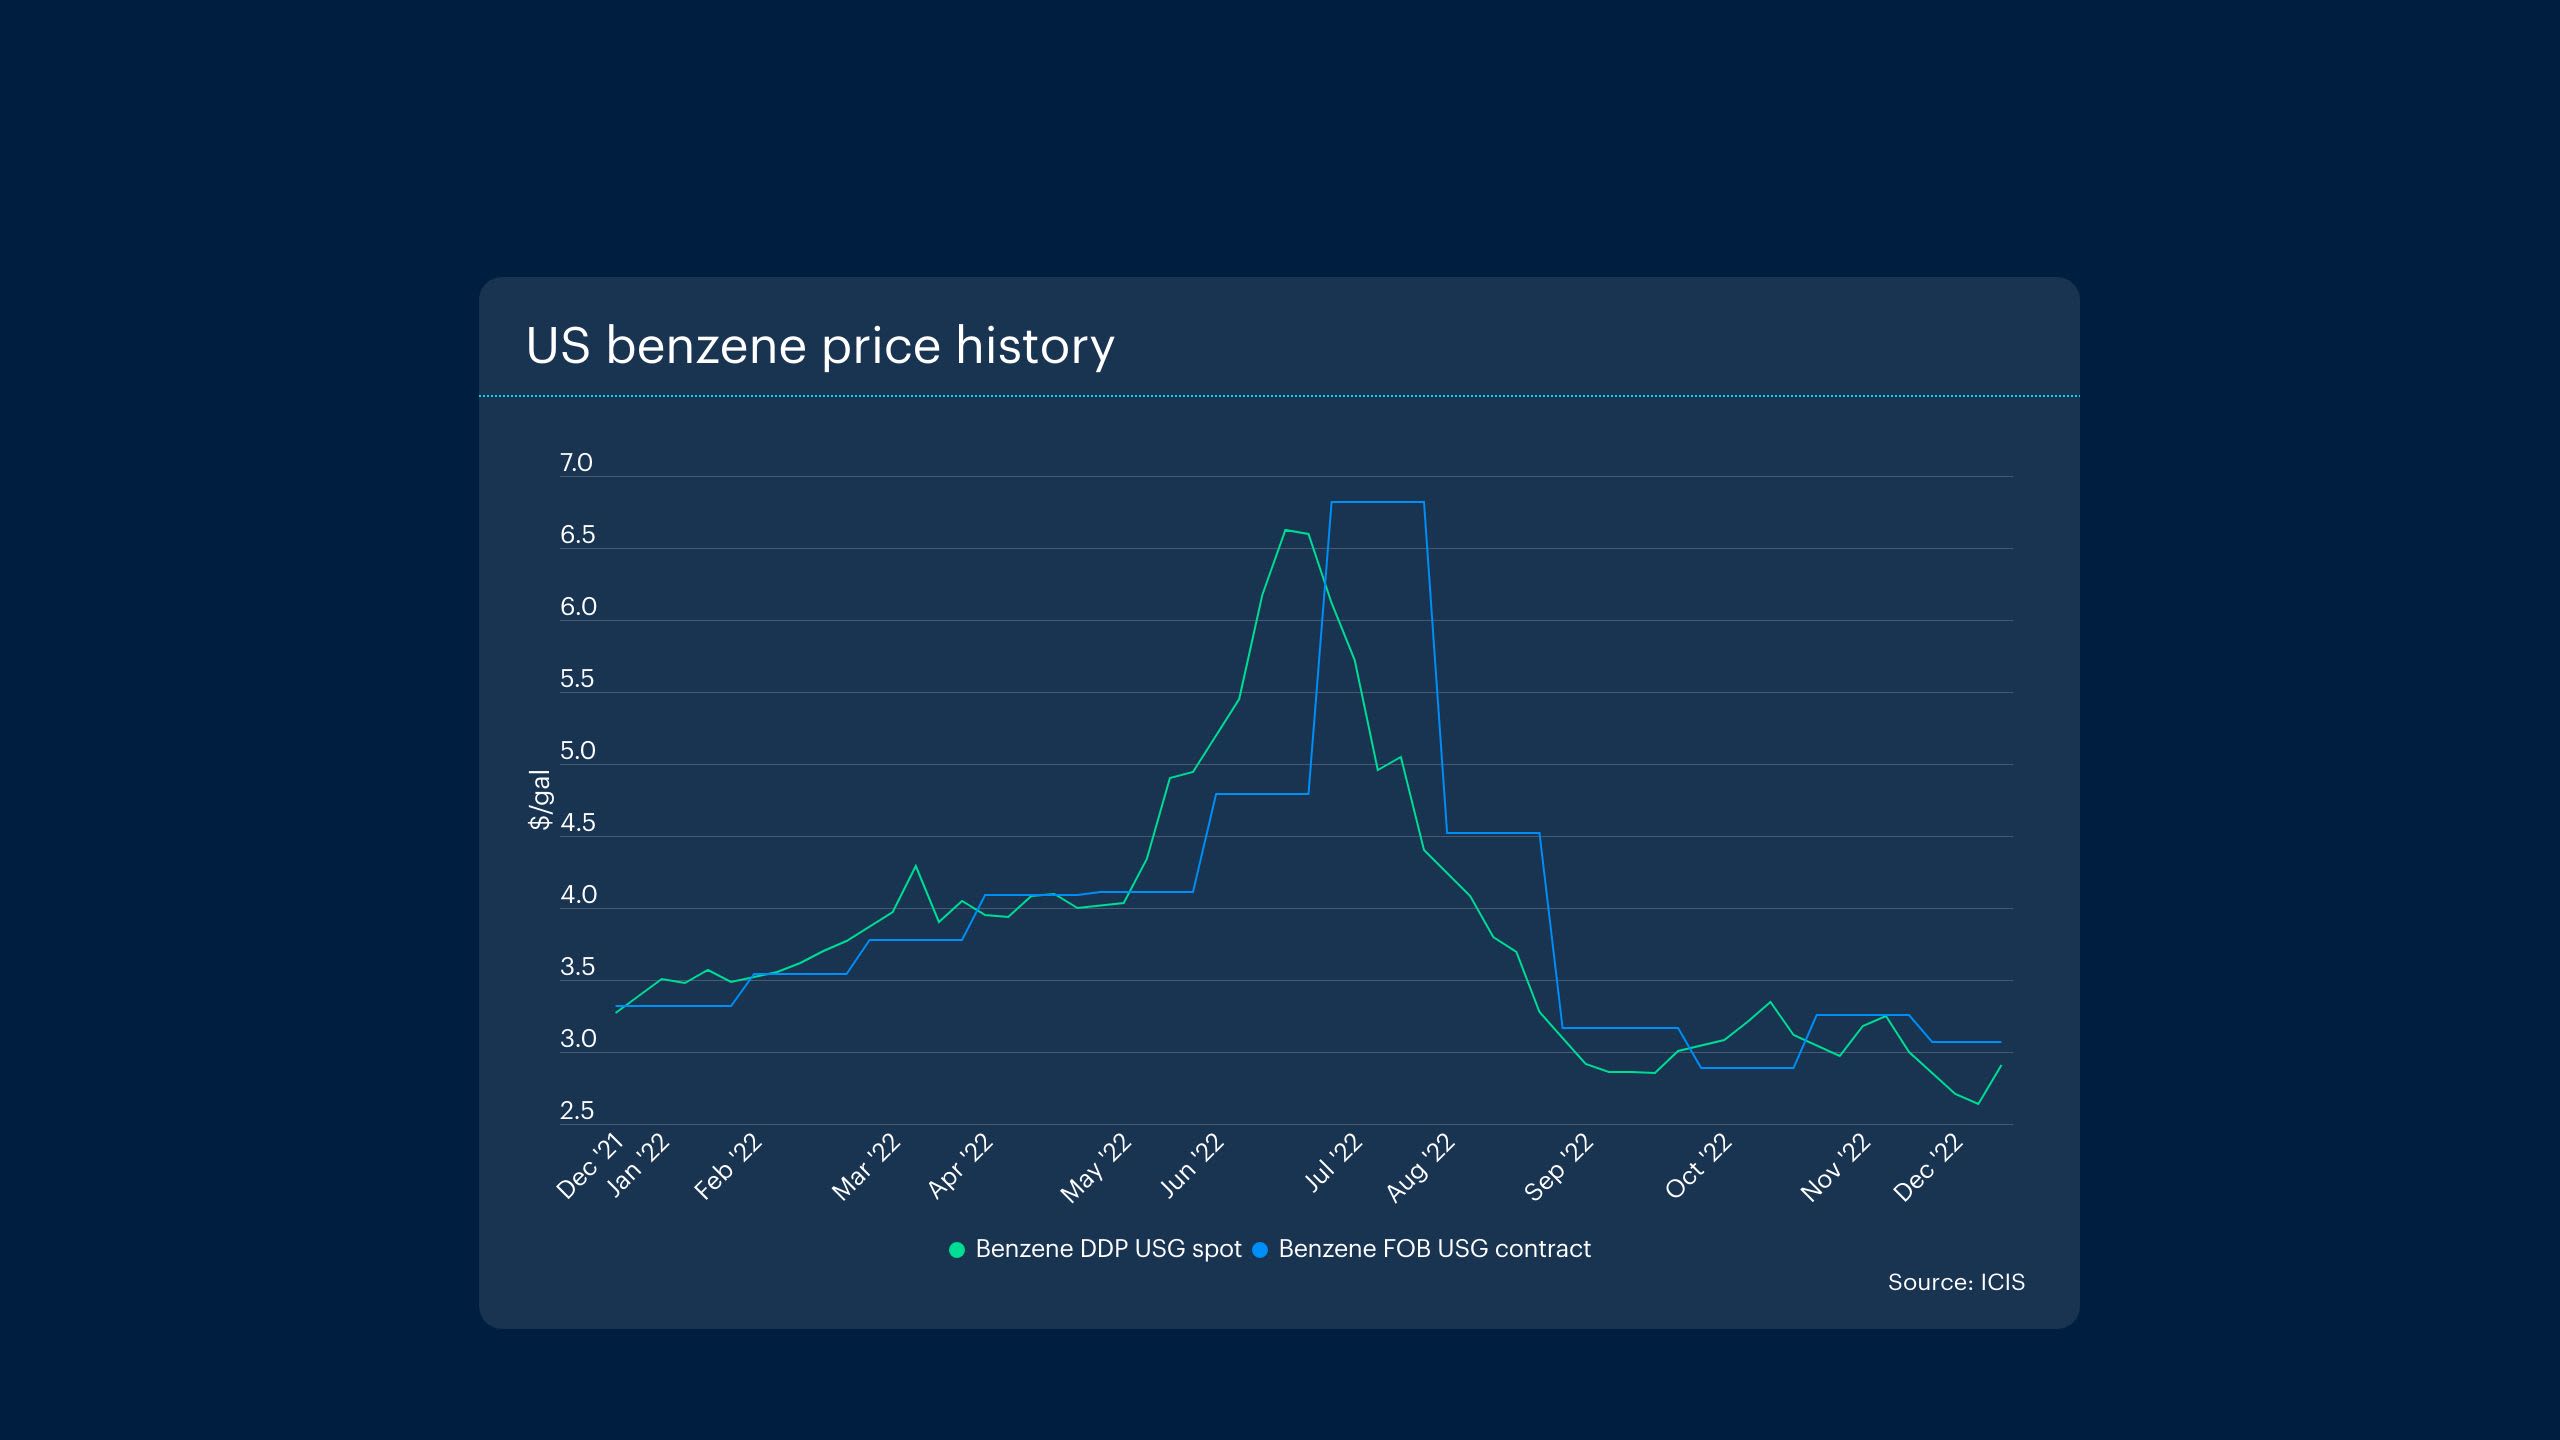Click the Oct '22 x-axis label
Viewport: 2560px width, 1440px height.
[1699, 1167]
